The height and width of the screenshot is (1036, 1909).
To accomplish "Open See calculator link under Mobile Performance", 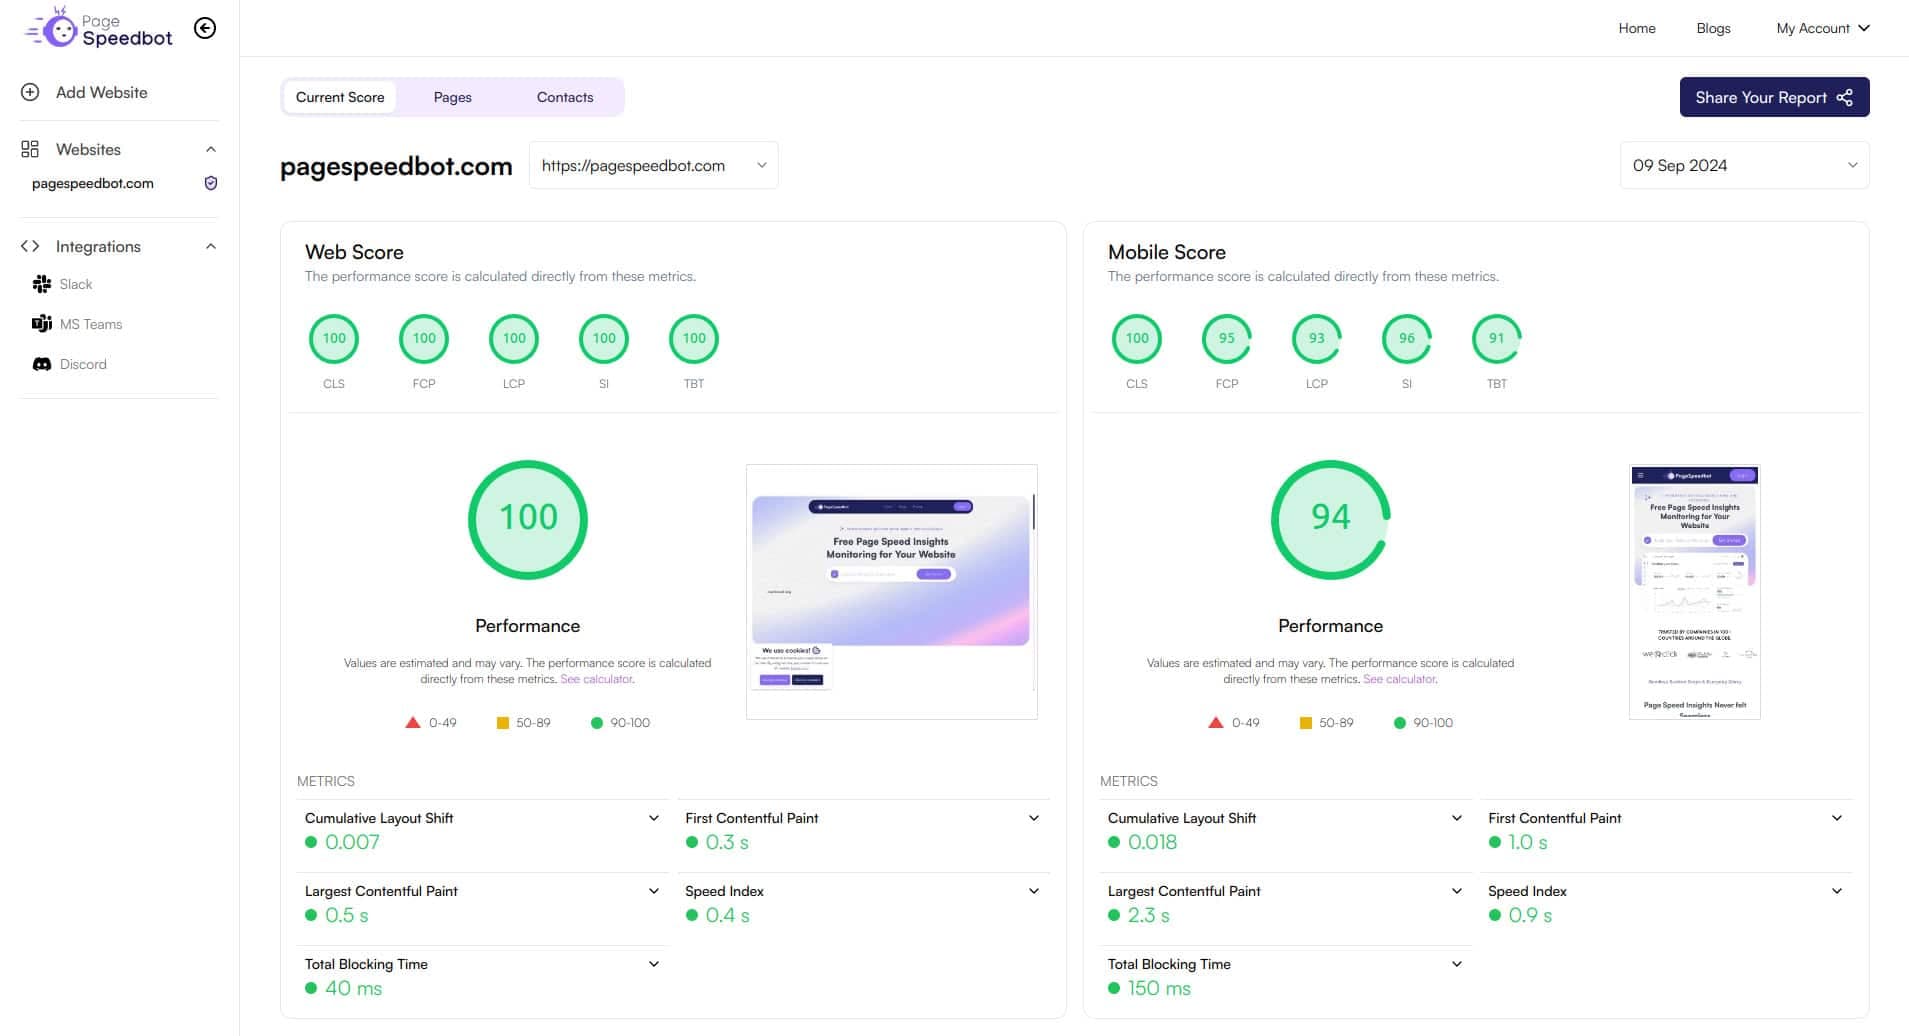I will (1400, 679).
